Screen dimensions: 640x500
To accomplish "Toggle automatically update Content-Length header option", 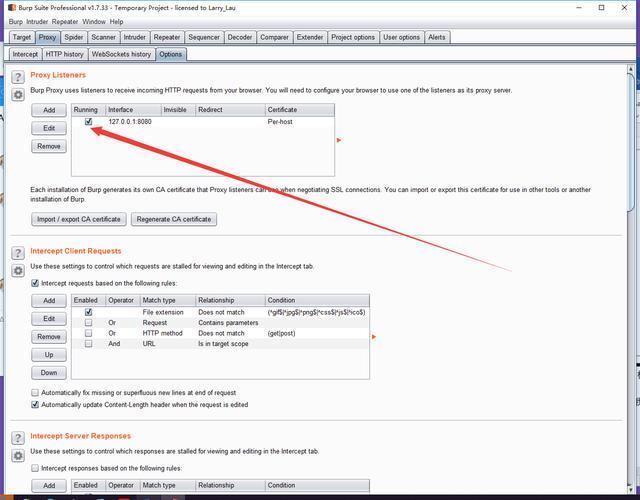I will point(35,404).
